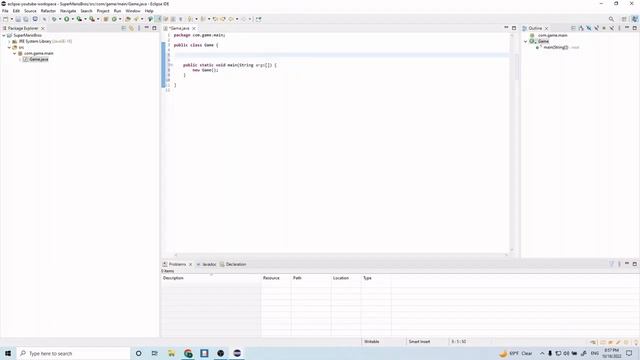Click the Coverage run icon in toolbar
This screenshot has width=640, height=360.
coord(79,19)
